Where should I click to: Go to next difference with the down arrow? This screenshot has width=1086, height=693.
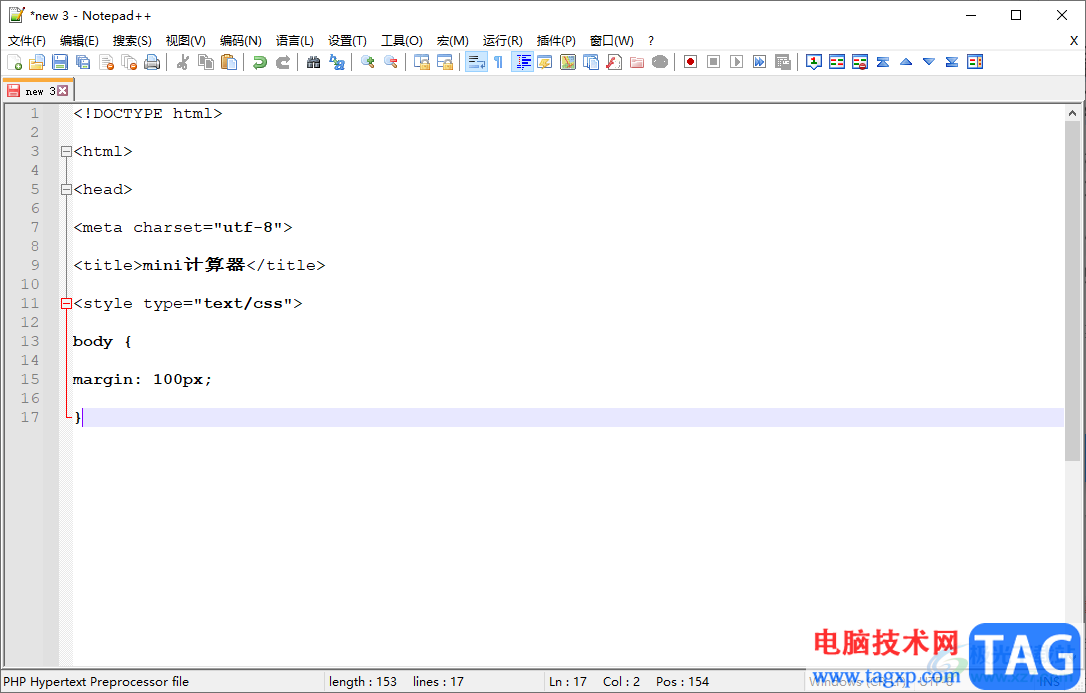929,62
